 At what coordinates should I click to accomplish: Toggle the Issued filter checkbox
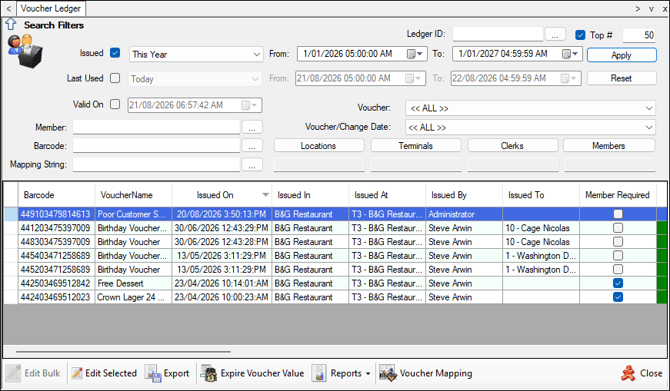[x=115, y=53]
